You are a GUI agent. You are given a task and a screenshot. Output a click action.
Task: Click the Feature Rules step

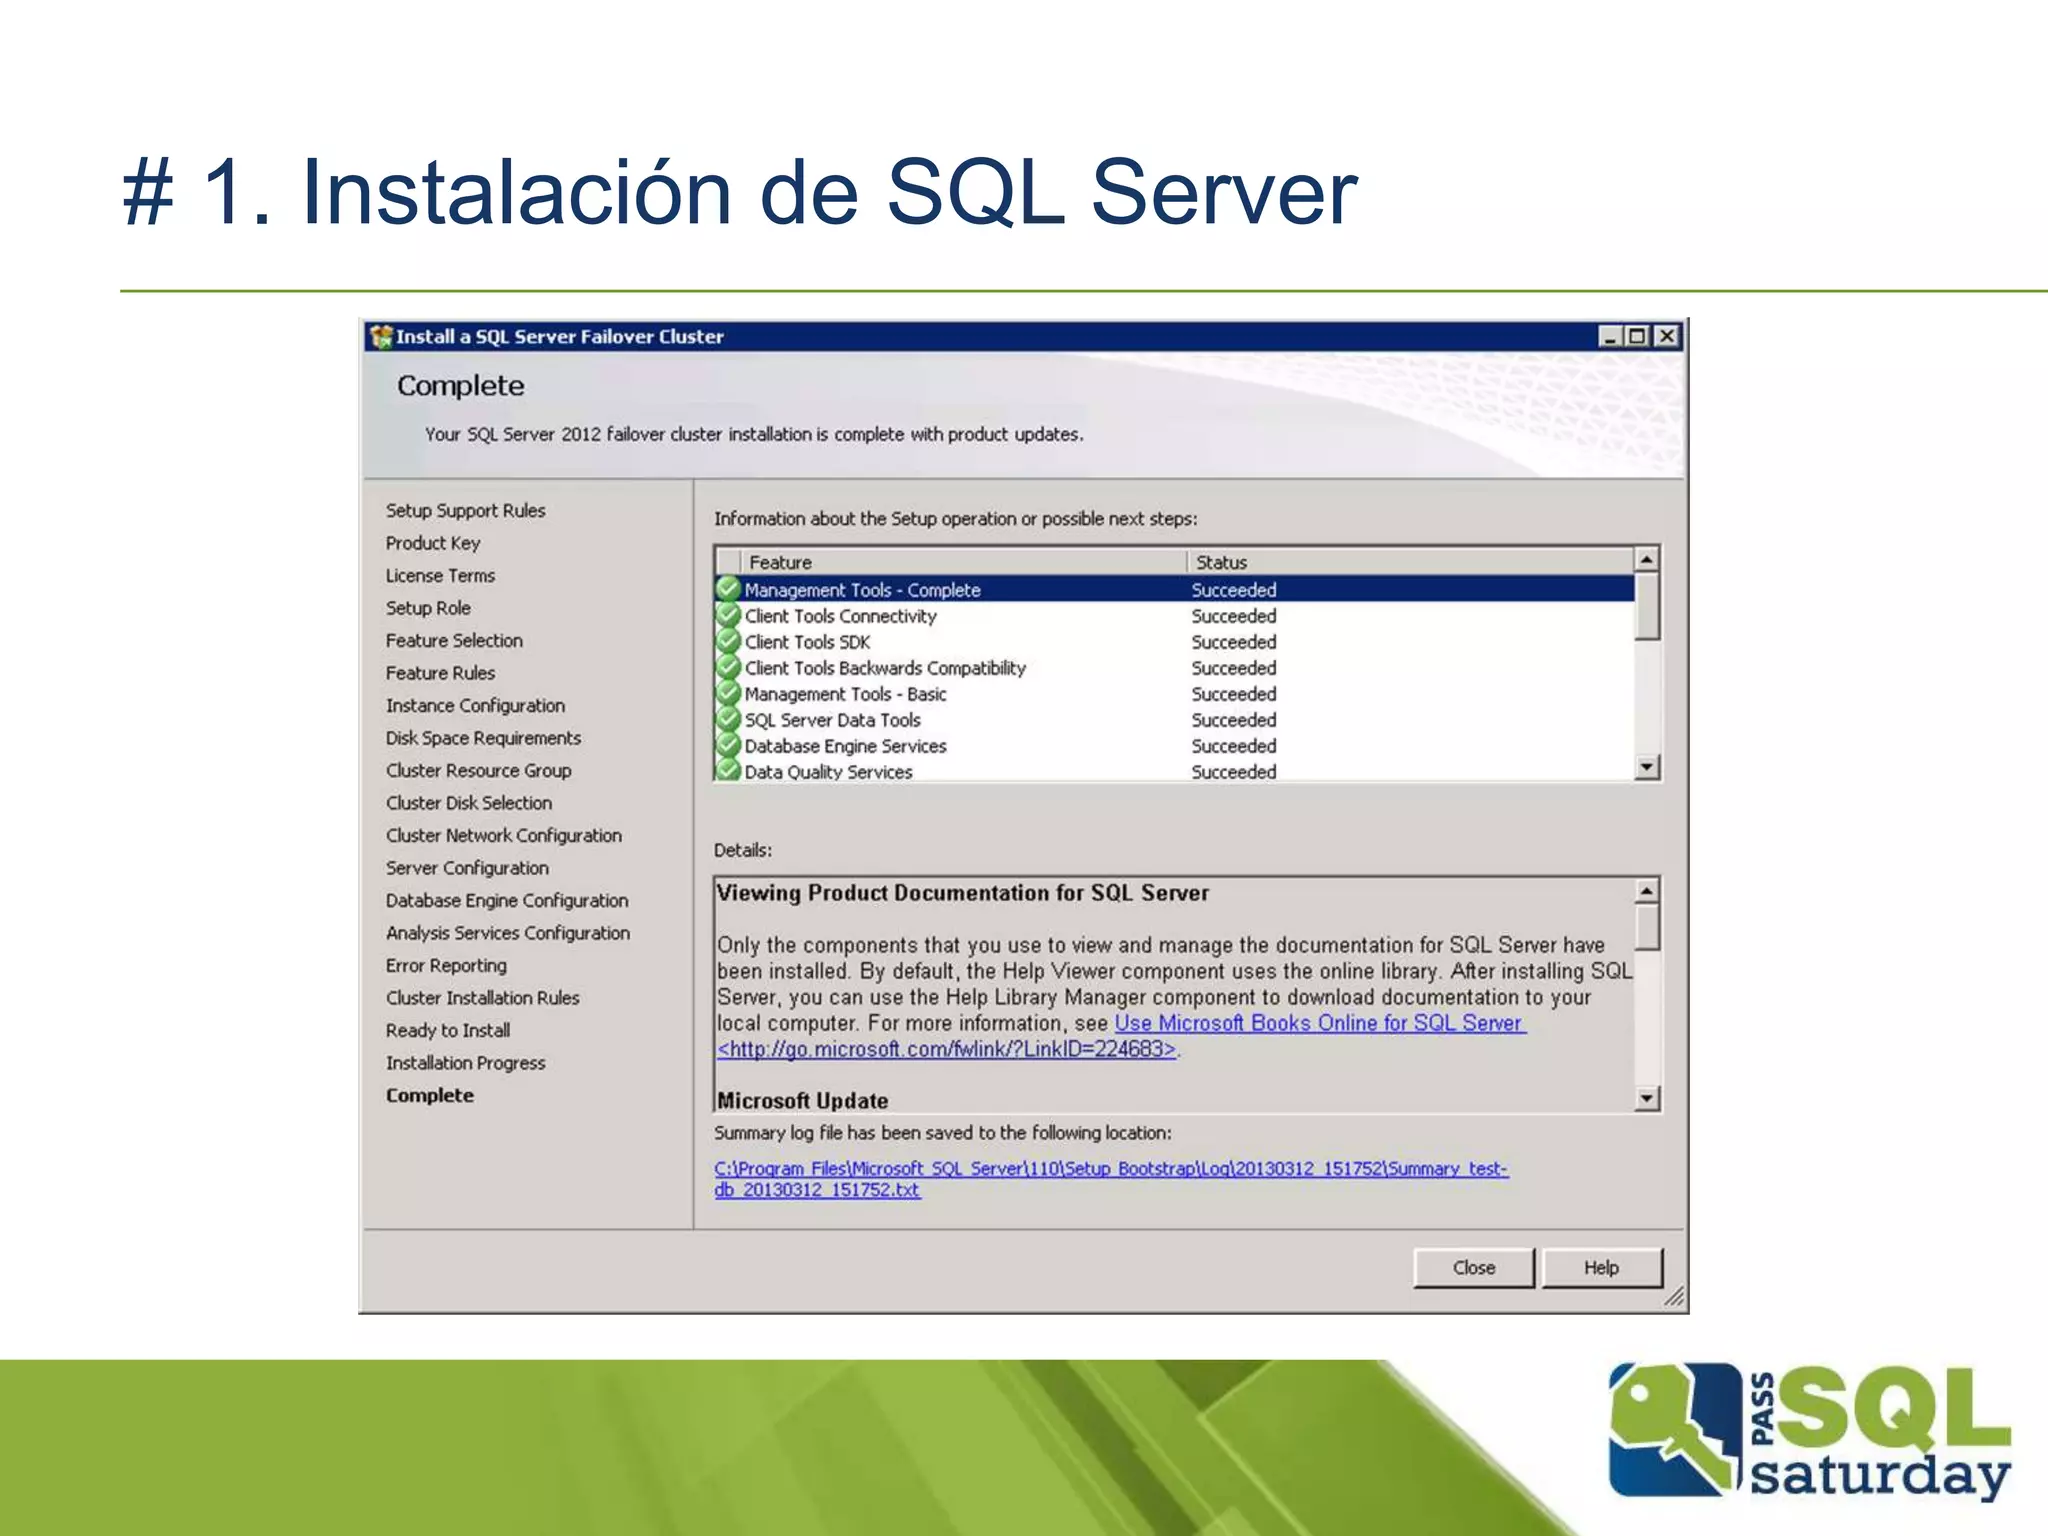coord(440,673)
